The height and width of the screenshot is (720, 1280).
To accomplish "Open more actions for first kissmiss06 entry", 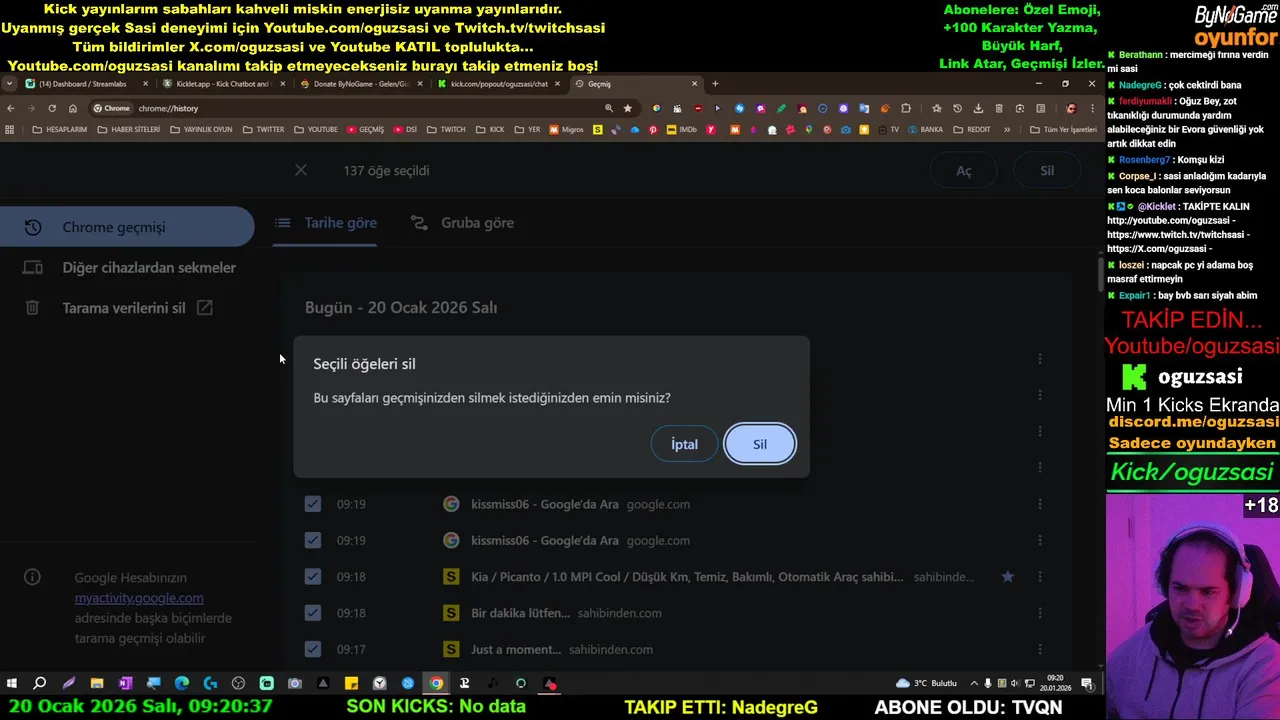I will (x=1040, y=504).
